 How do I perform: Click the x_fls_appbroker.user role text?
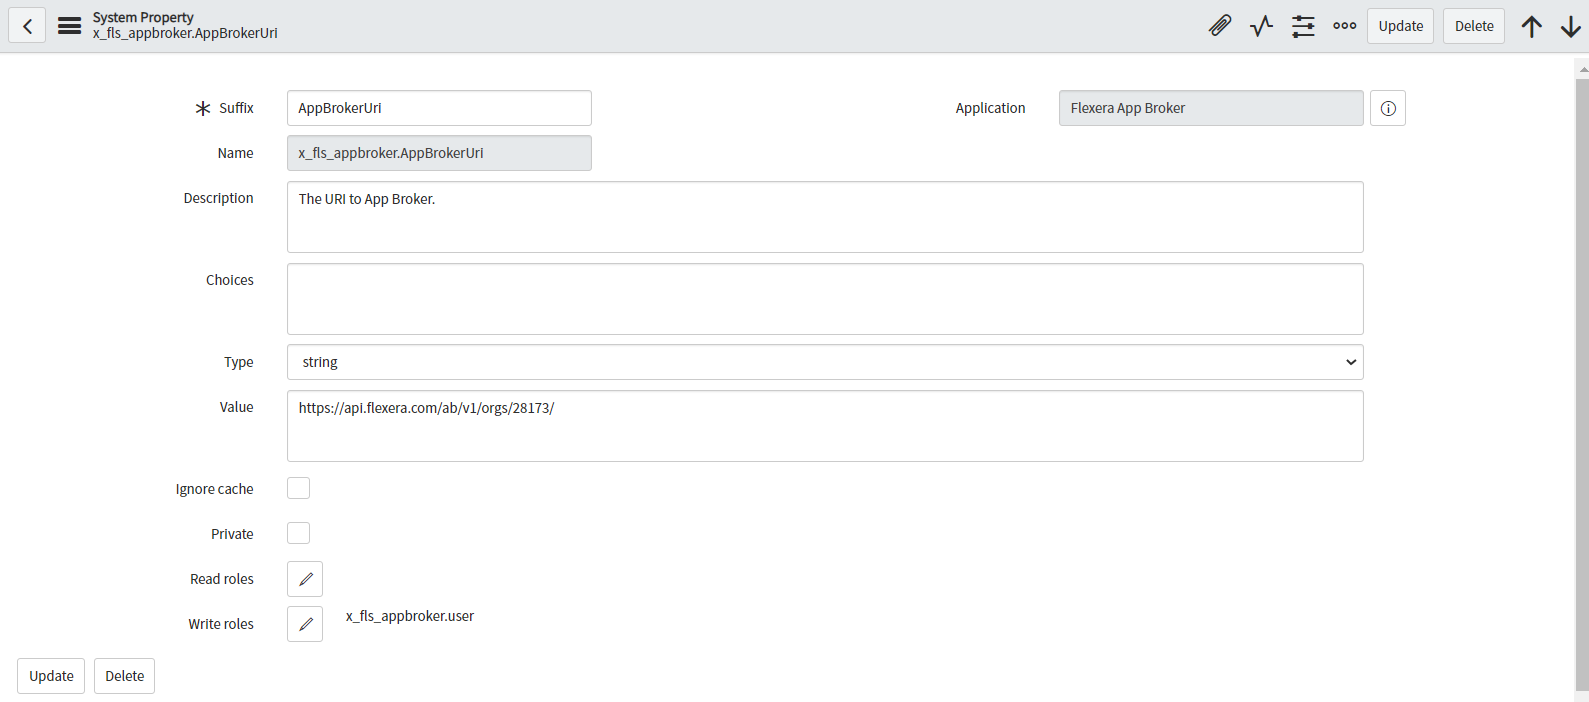pyautogui.click(x=410, y=616)
